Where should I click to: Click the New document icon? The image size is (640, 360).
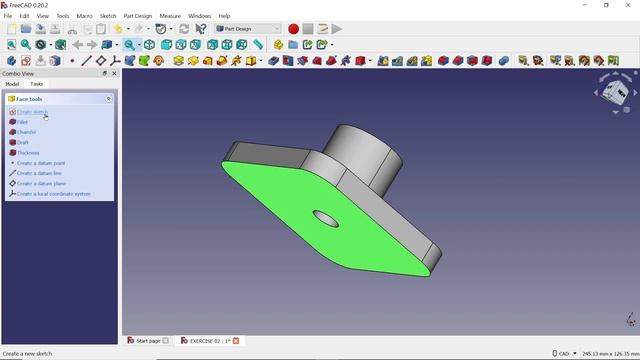[11, 29]
